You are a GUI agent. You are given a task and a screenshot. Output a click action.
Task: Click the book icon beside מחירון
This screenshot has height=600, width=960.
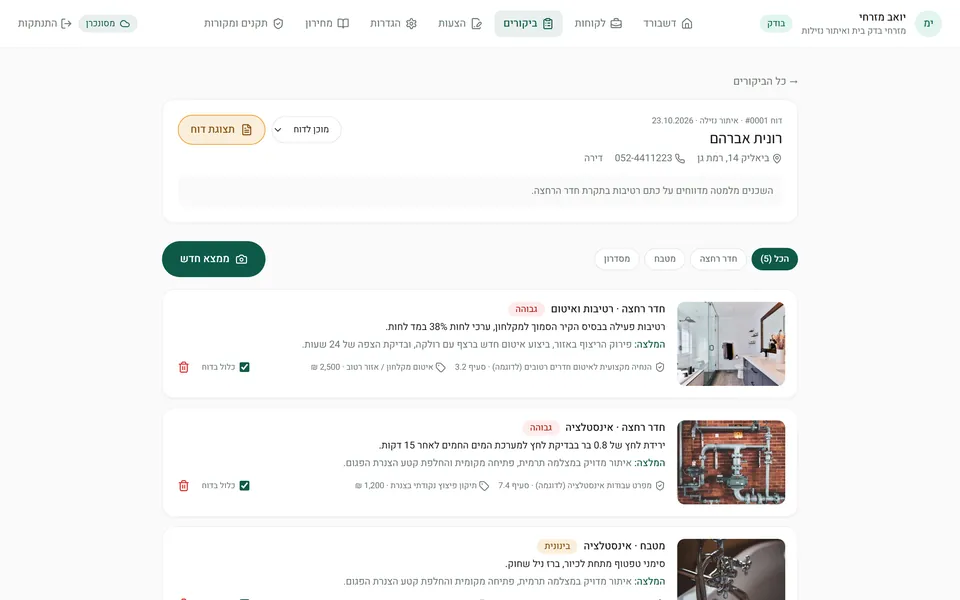343,23
